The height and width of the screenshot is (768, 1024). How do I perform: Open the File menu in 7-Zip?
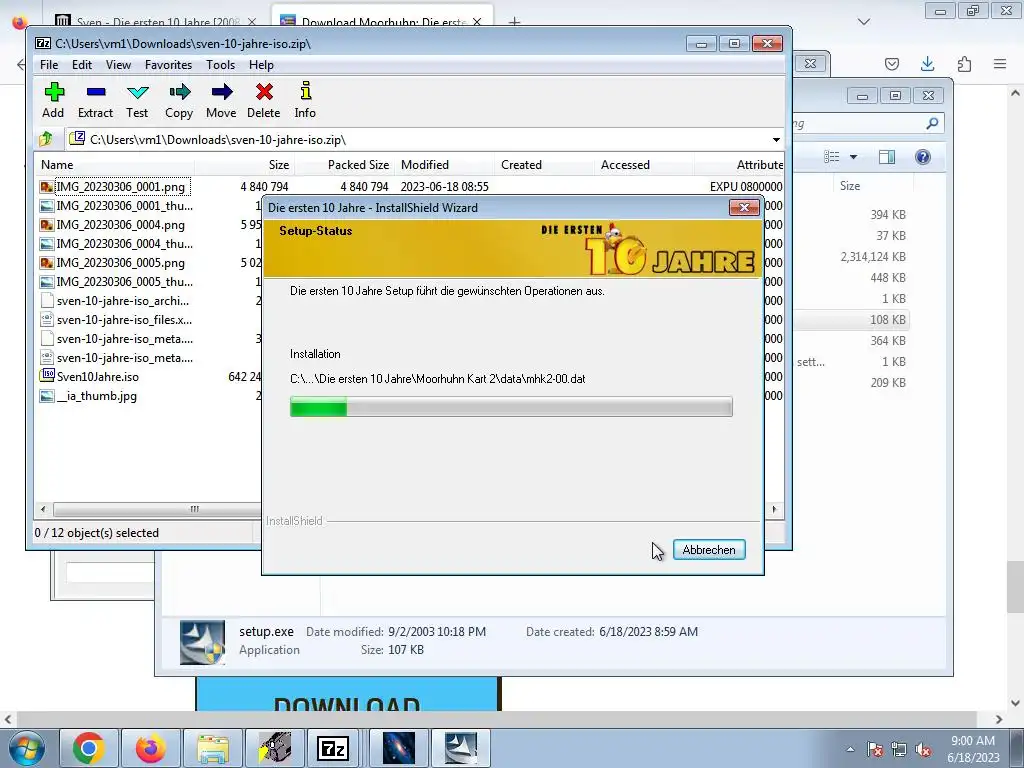coord(49,65)
